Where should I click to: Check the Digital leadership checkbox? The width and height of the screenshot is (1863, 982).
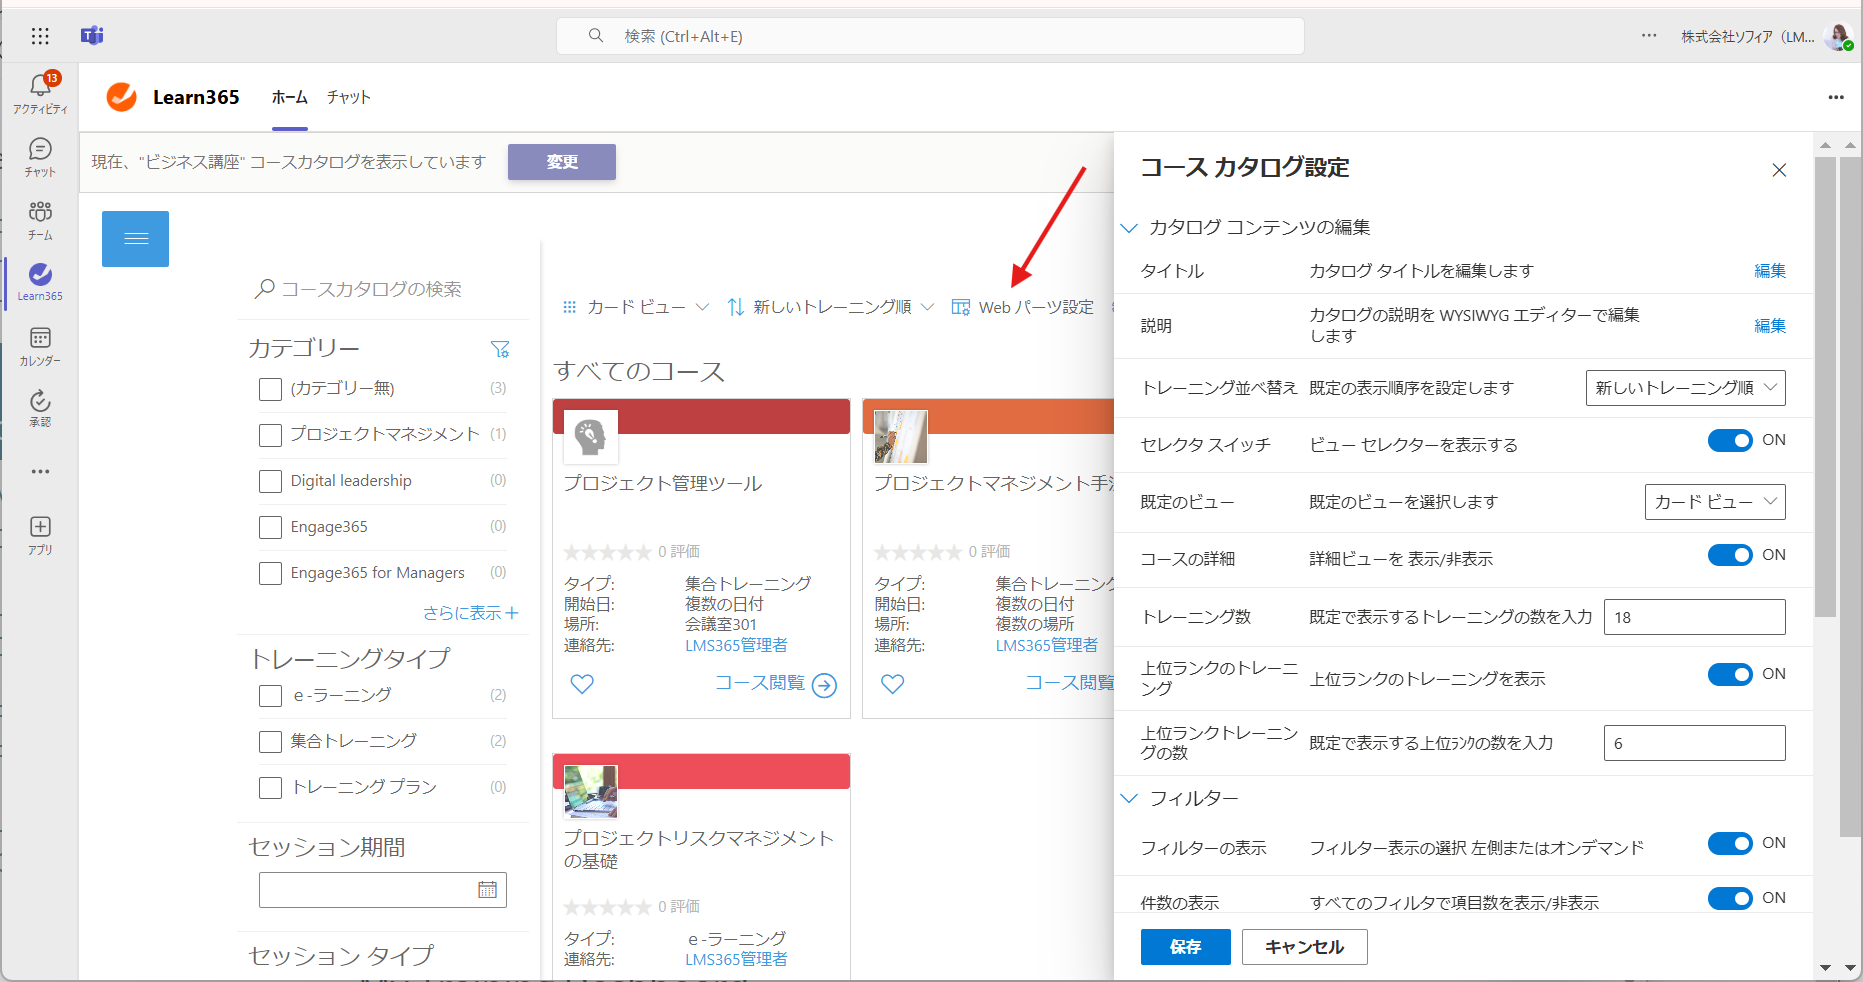pyautogui.click(x=270, y=481)
